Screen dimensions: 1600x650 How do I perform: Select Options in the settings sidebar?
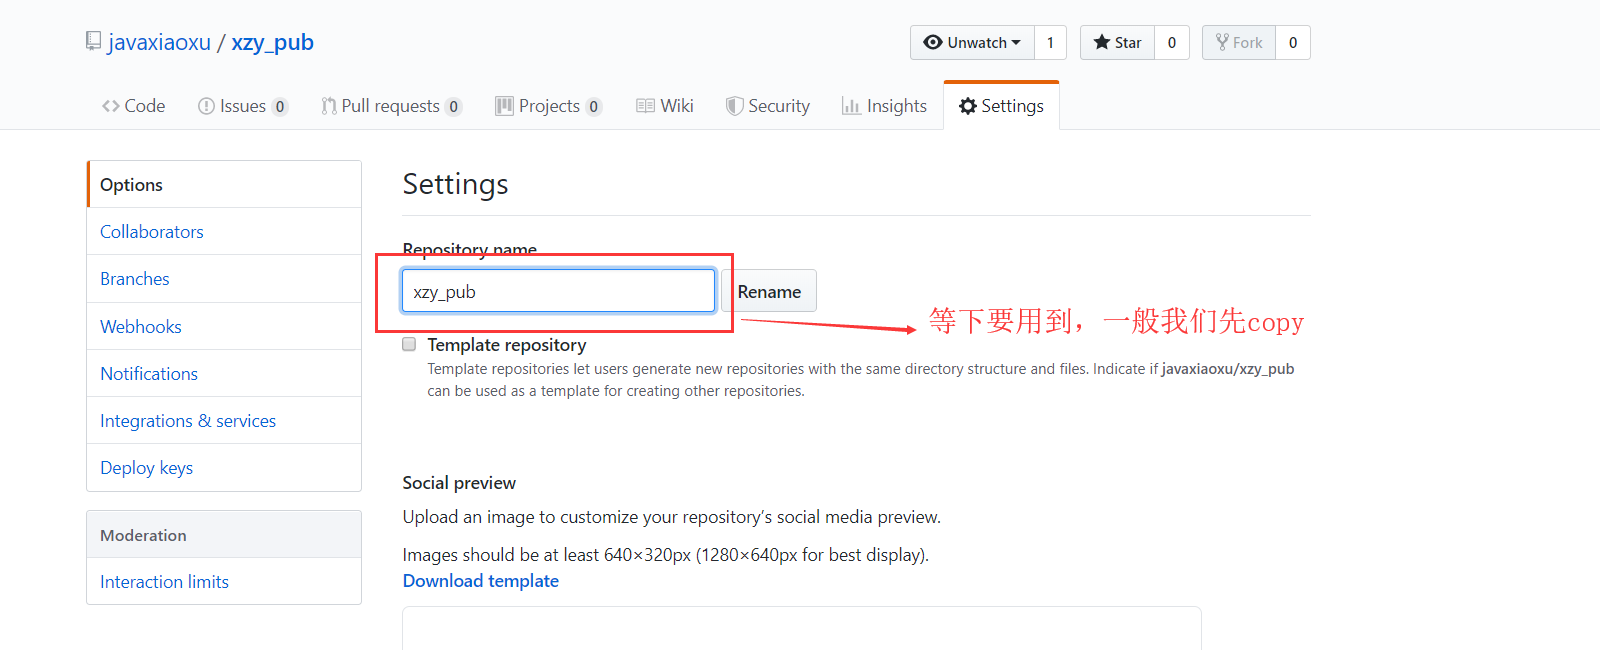point(224,185)
